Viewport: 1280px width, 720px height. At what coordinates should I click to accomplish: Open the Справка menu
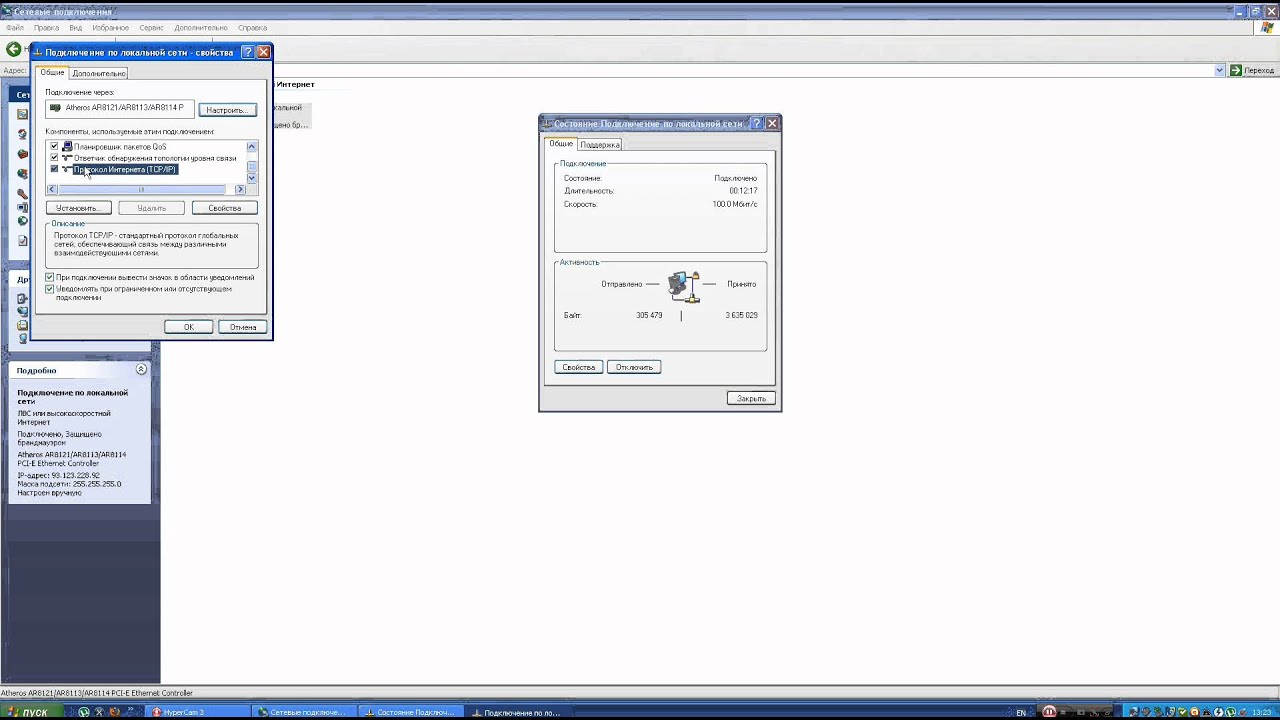252,28
